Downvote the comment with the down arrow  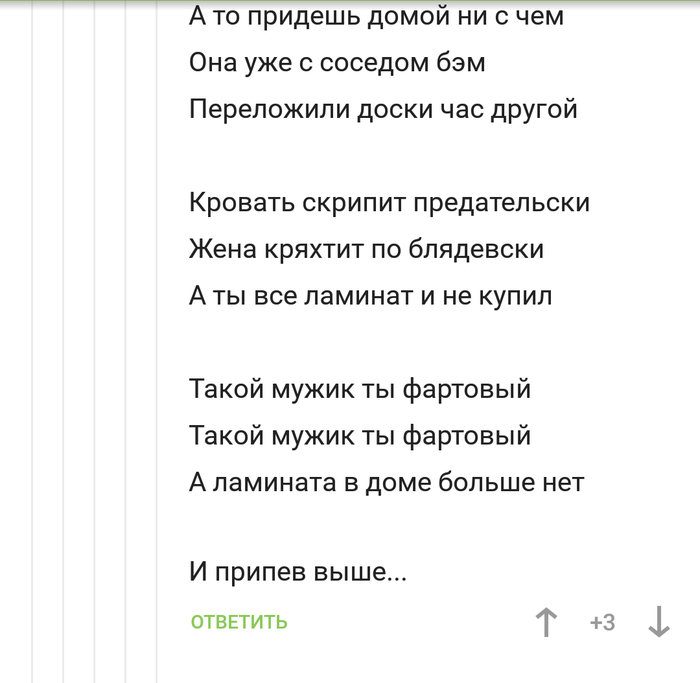[x=658, y=623]
